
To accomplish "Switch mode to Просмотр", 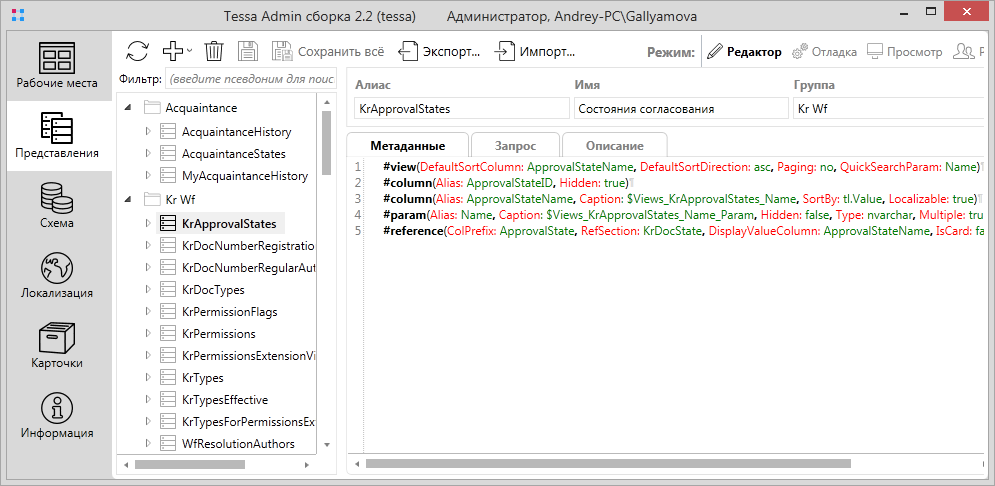I will (904, 52).
